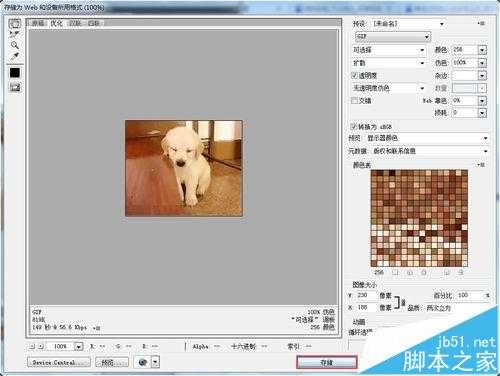Click new color icon below color table

coord(447,273)
